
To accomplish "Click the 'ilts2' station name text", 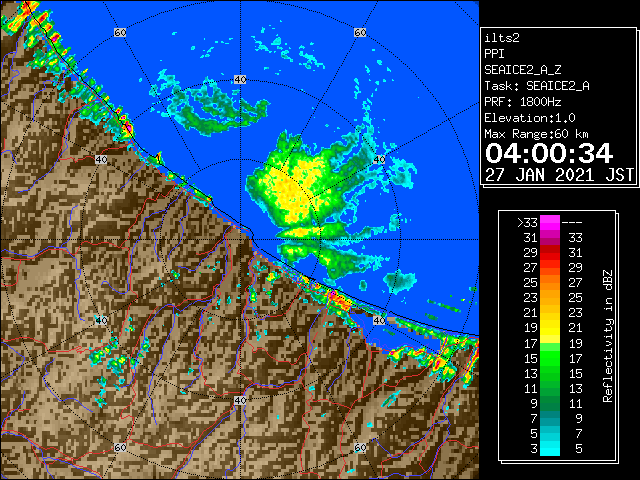I will tap(502, 38).
